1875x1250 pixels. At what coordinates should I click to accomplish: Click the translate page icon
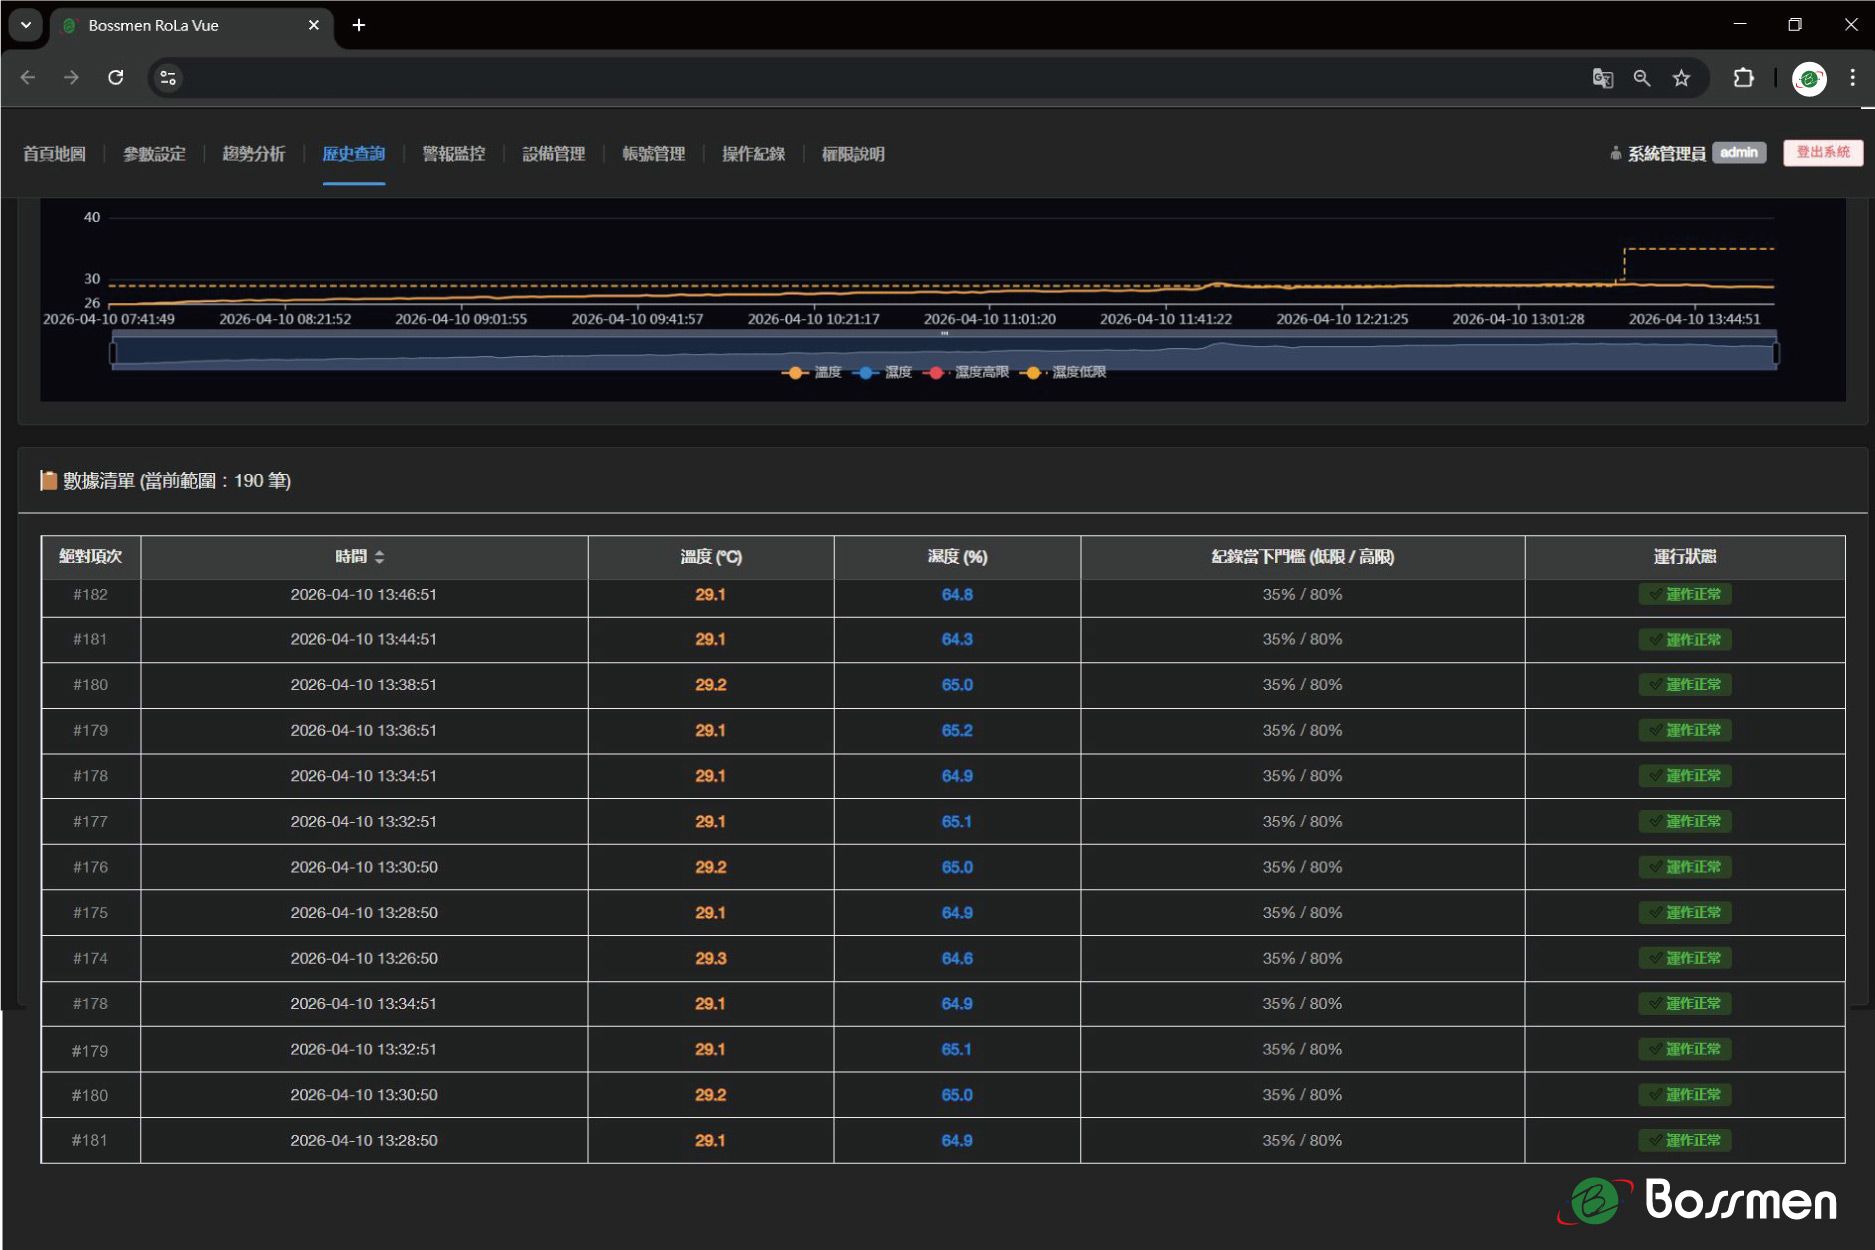point(1602,78)
